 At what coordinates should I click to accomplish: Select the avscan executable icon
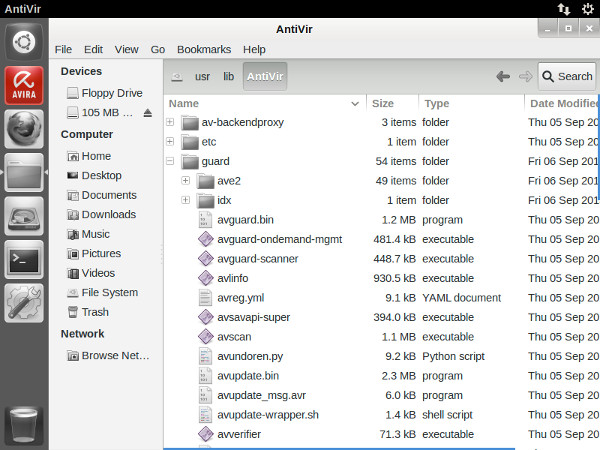point(205,337)
